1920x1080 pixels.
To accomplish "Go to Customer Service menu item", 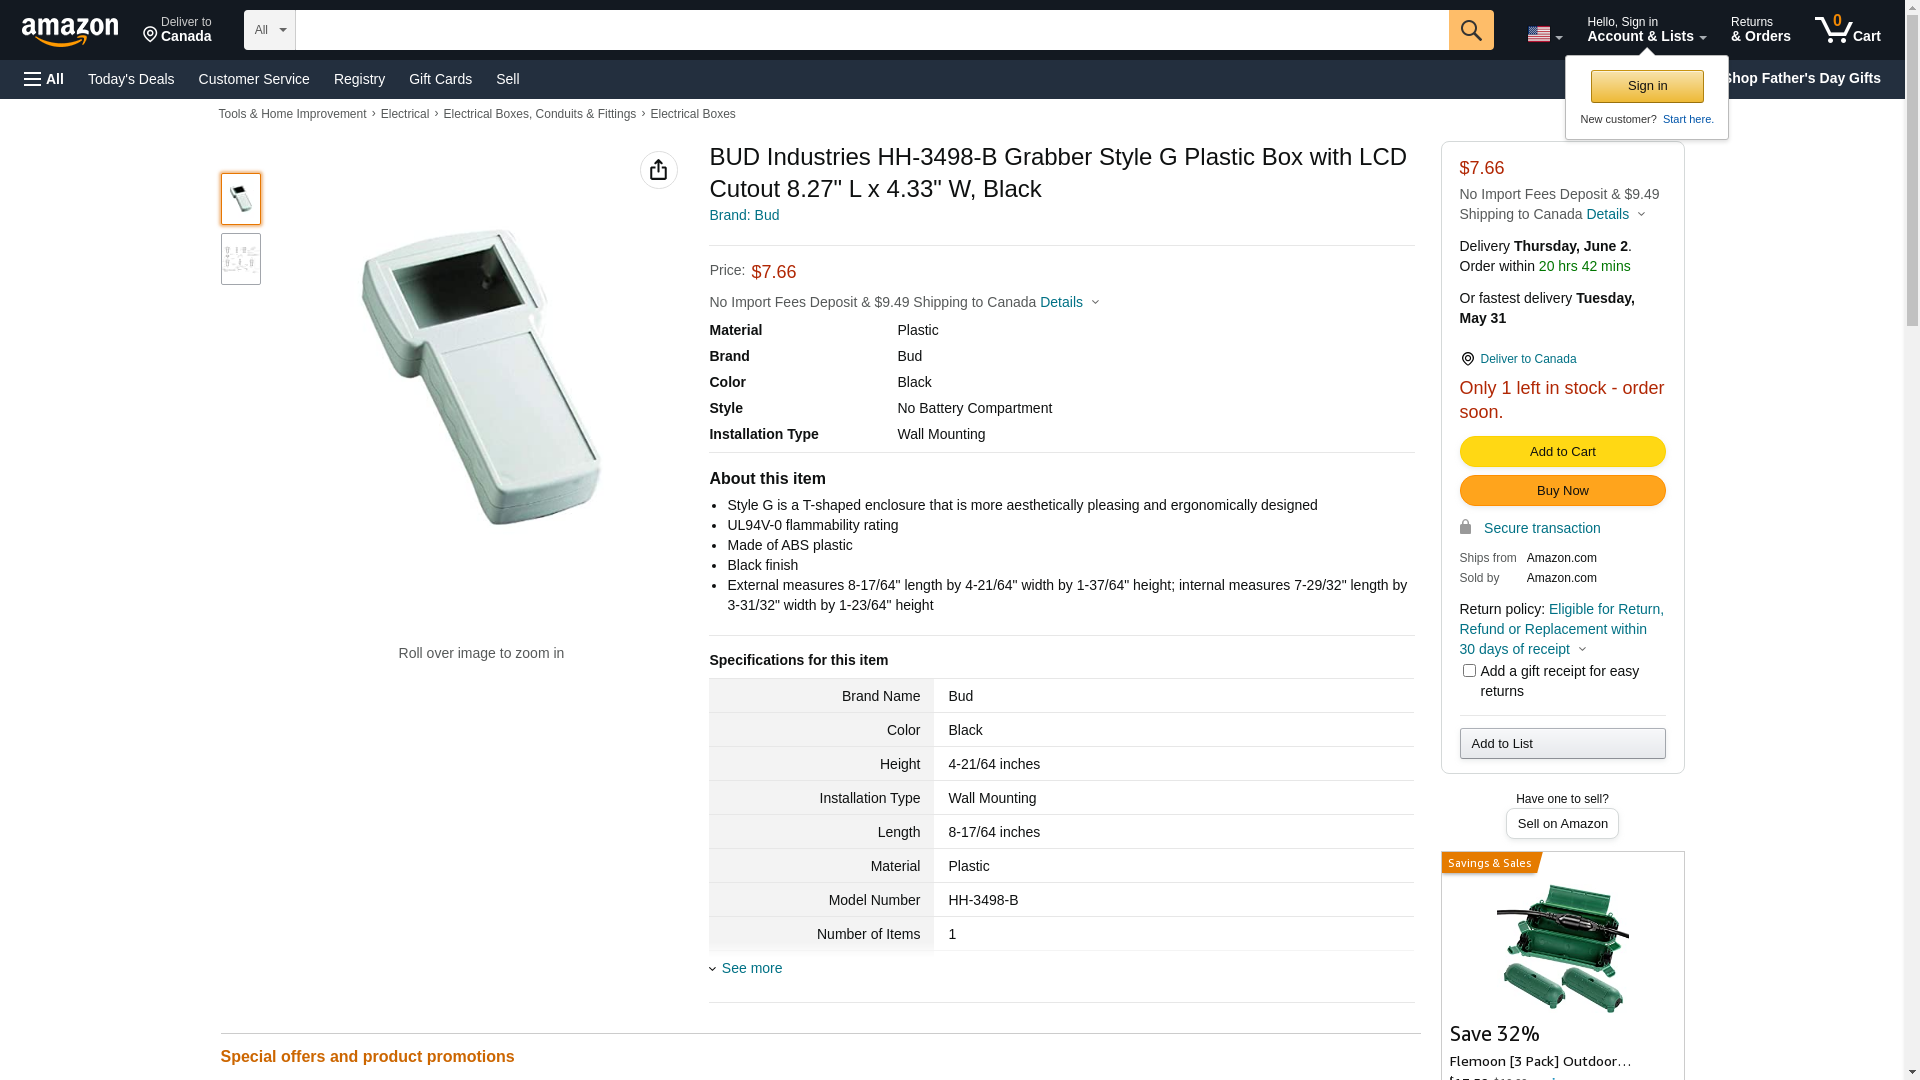I will coord(254,79).
